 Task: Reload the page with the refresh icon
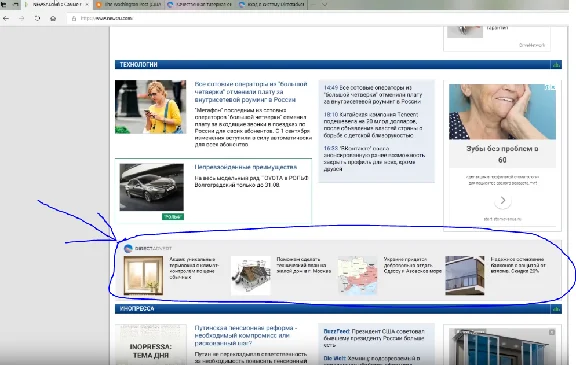pyautogui.click(x=37, y=18)
